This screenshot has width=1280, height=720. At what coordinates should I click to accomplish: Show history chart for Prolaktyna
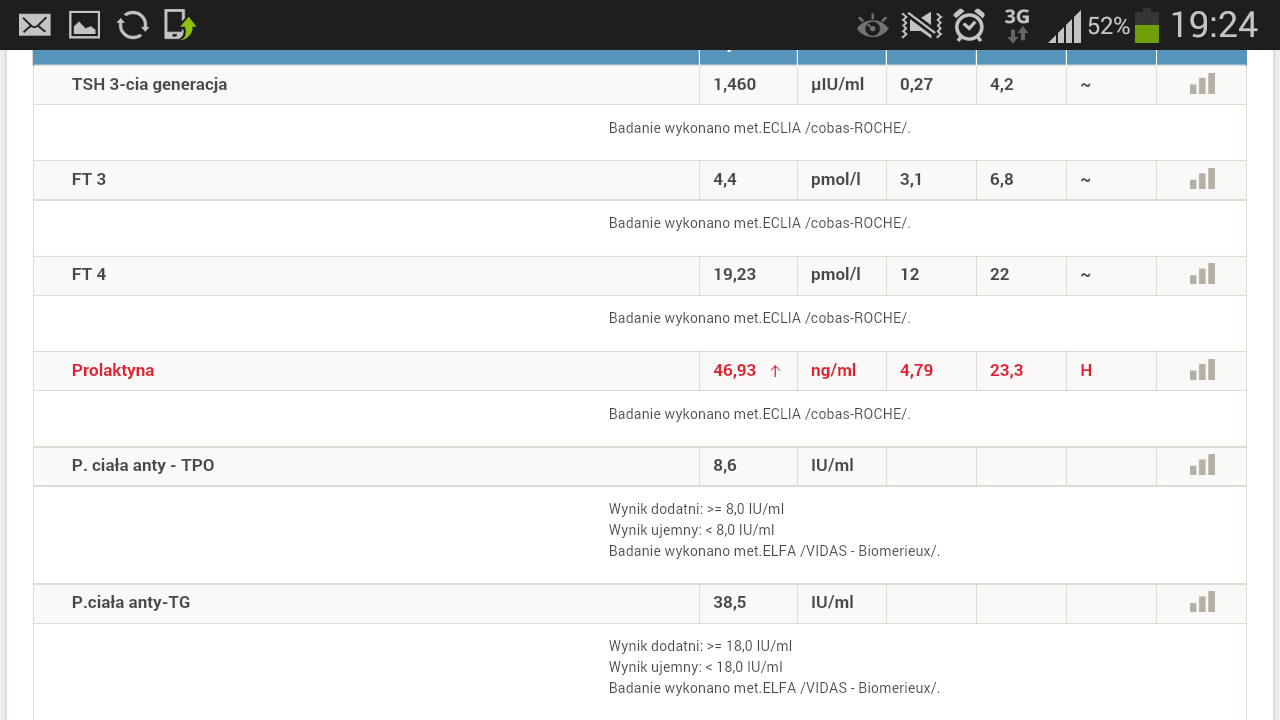click(1202, 370)
